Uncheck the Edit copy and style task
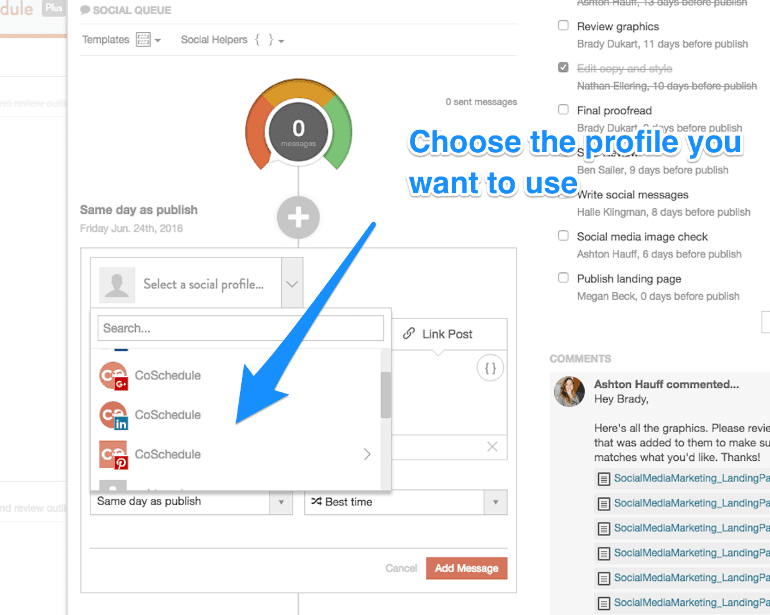The width and height of the screenshot is (770, 615). pyautogui.click(x=563, y=67)
